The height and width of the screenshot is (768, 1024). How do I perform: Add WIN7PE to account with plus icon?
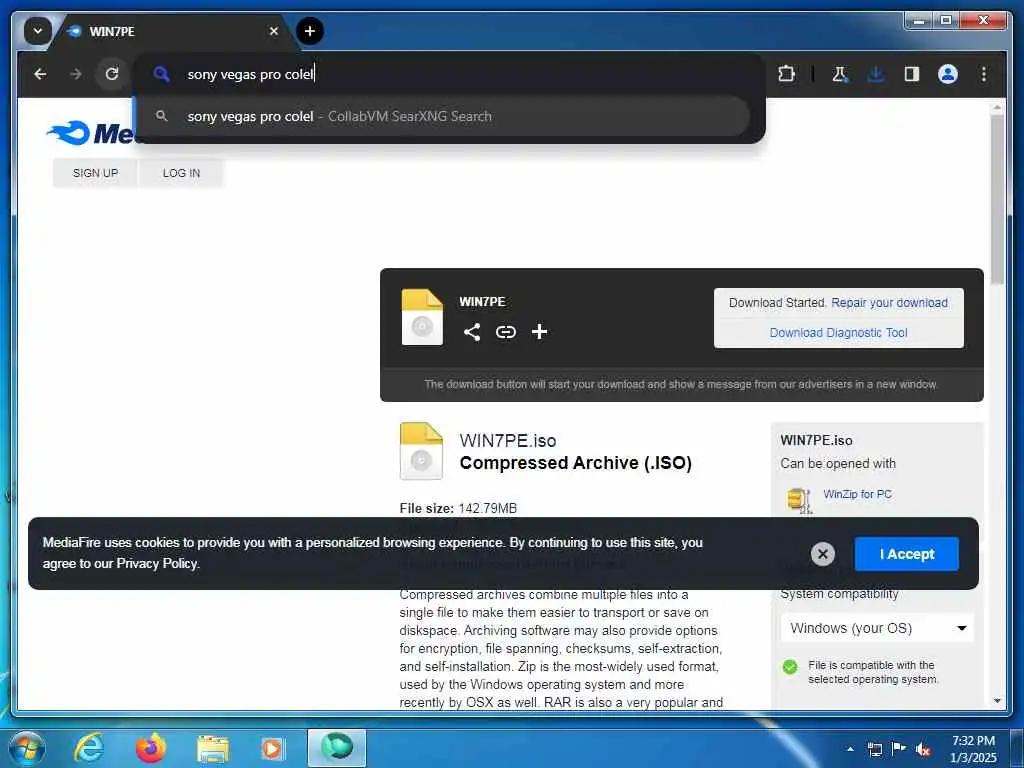[539, 332]
